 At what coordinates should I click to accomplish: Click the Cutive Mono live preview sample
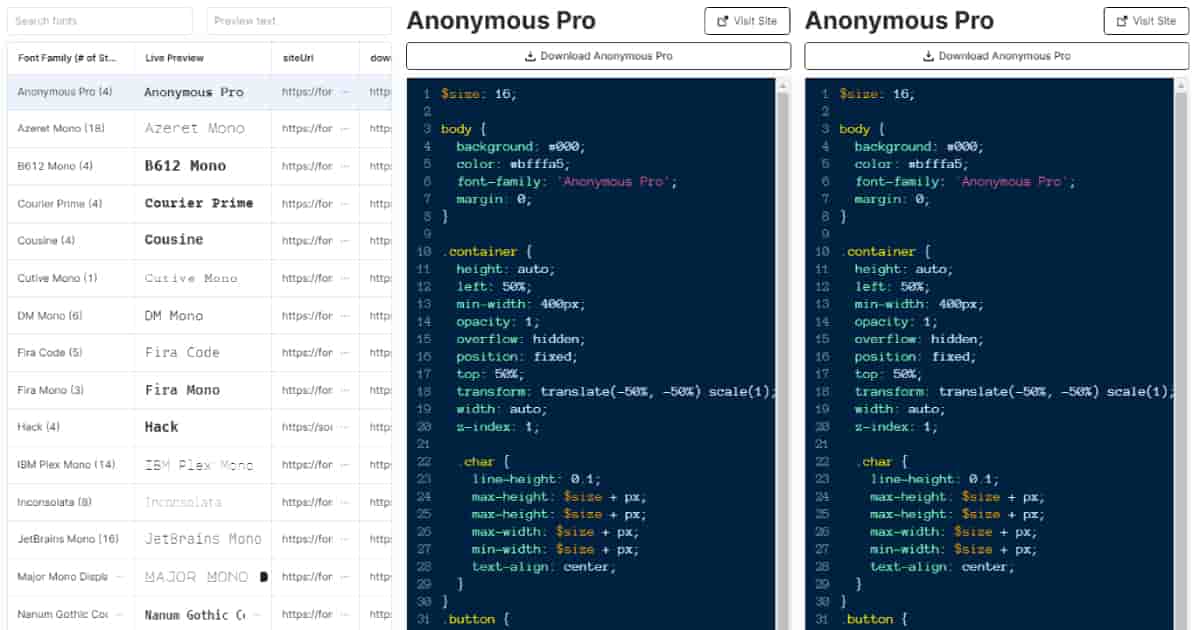point(192,278)
